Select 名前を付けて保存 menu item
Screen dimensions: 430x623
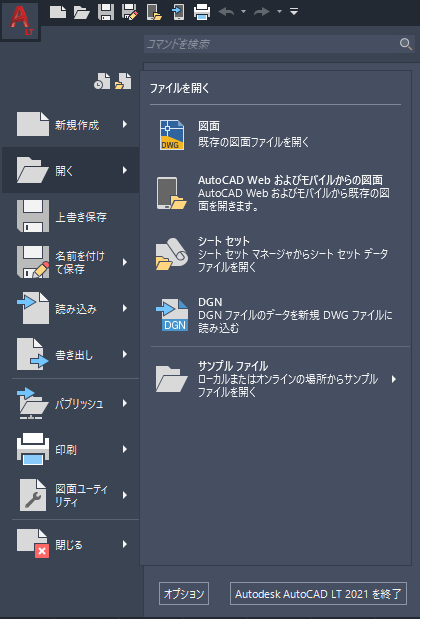tap(71, 262)
